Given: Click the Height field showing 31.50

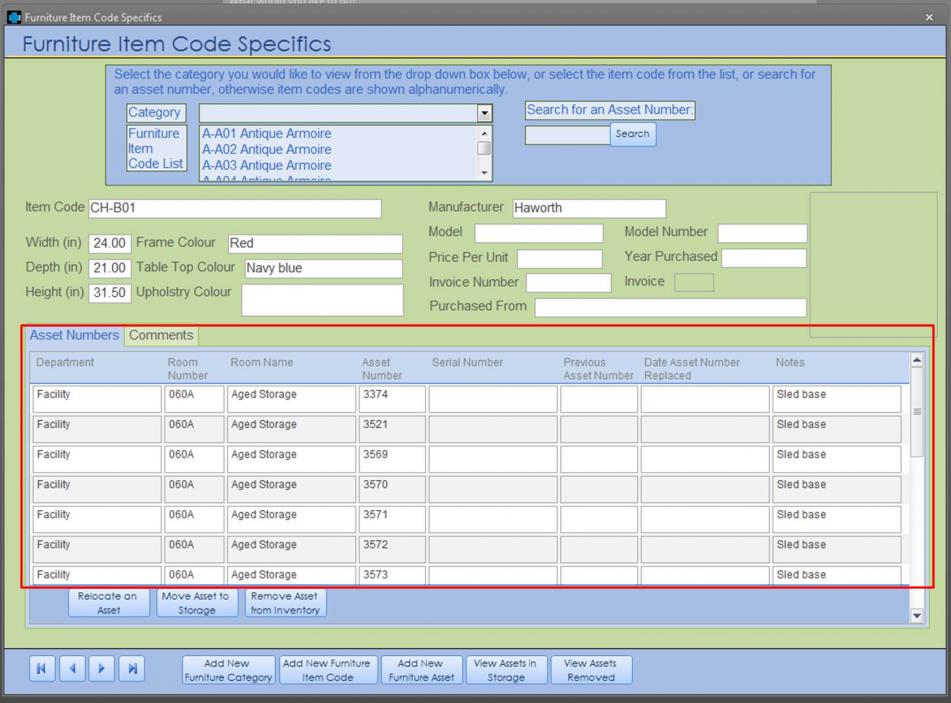Looking at the screenshot, I should [x=110, y=293].
